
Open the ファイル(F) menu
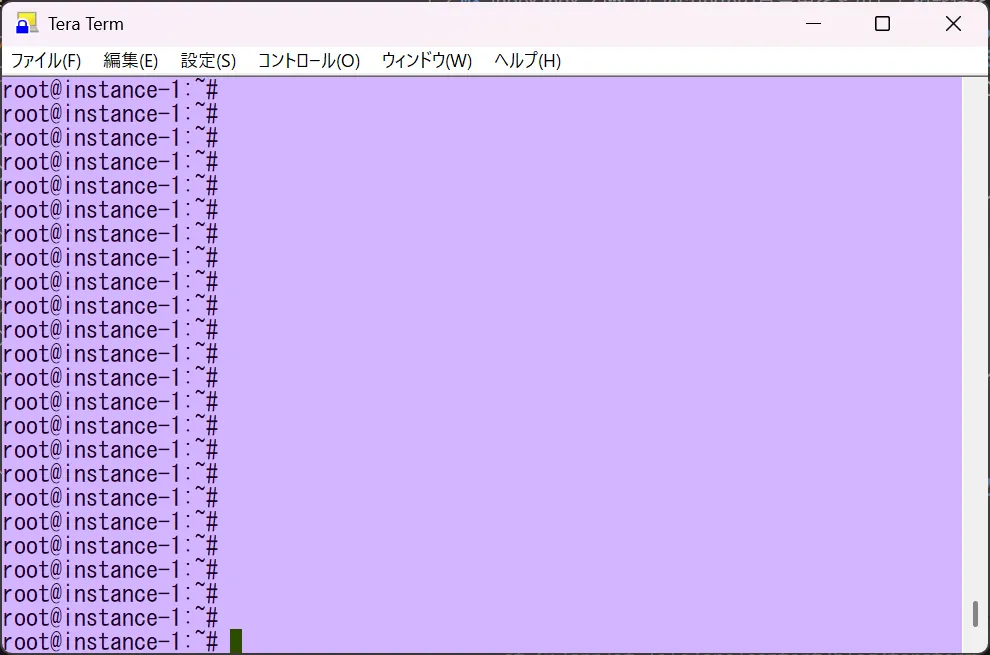tap(44, 60)
